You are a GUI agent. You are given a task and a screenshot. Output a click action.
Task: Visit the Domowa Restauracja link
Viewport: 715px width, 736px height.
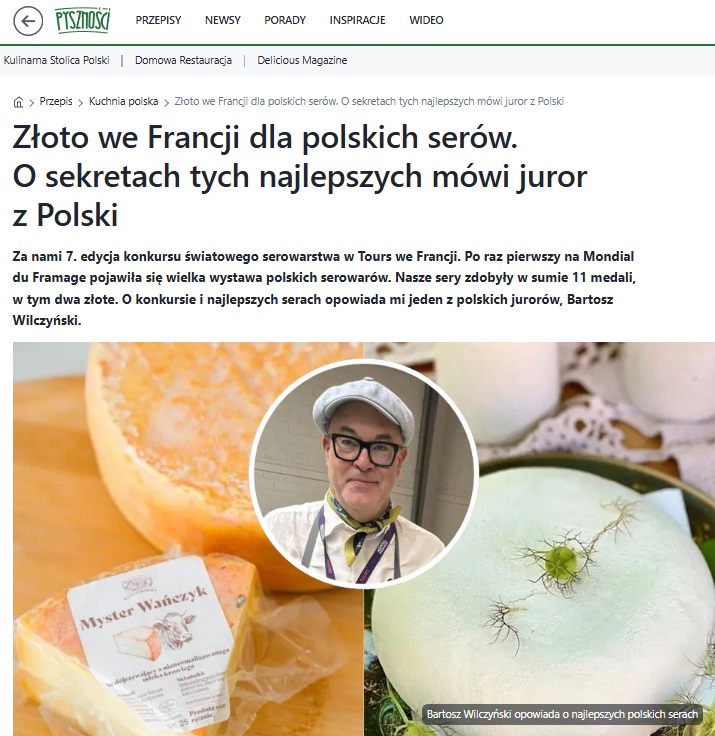(x=183, y=60)
